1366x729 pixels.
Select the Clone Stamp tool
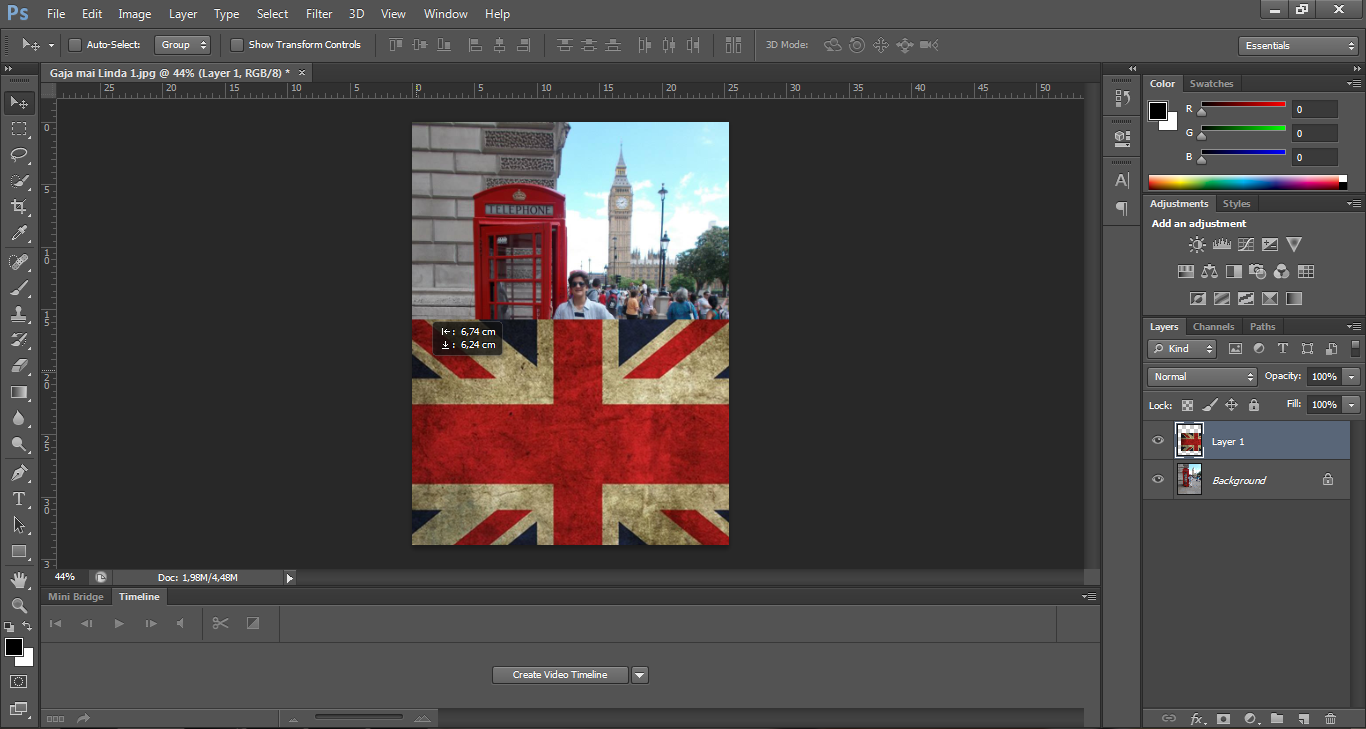[19, 314]
